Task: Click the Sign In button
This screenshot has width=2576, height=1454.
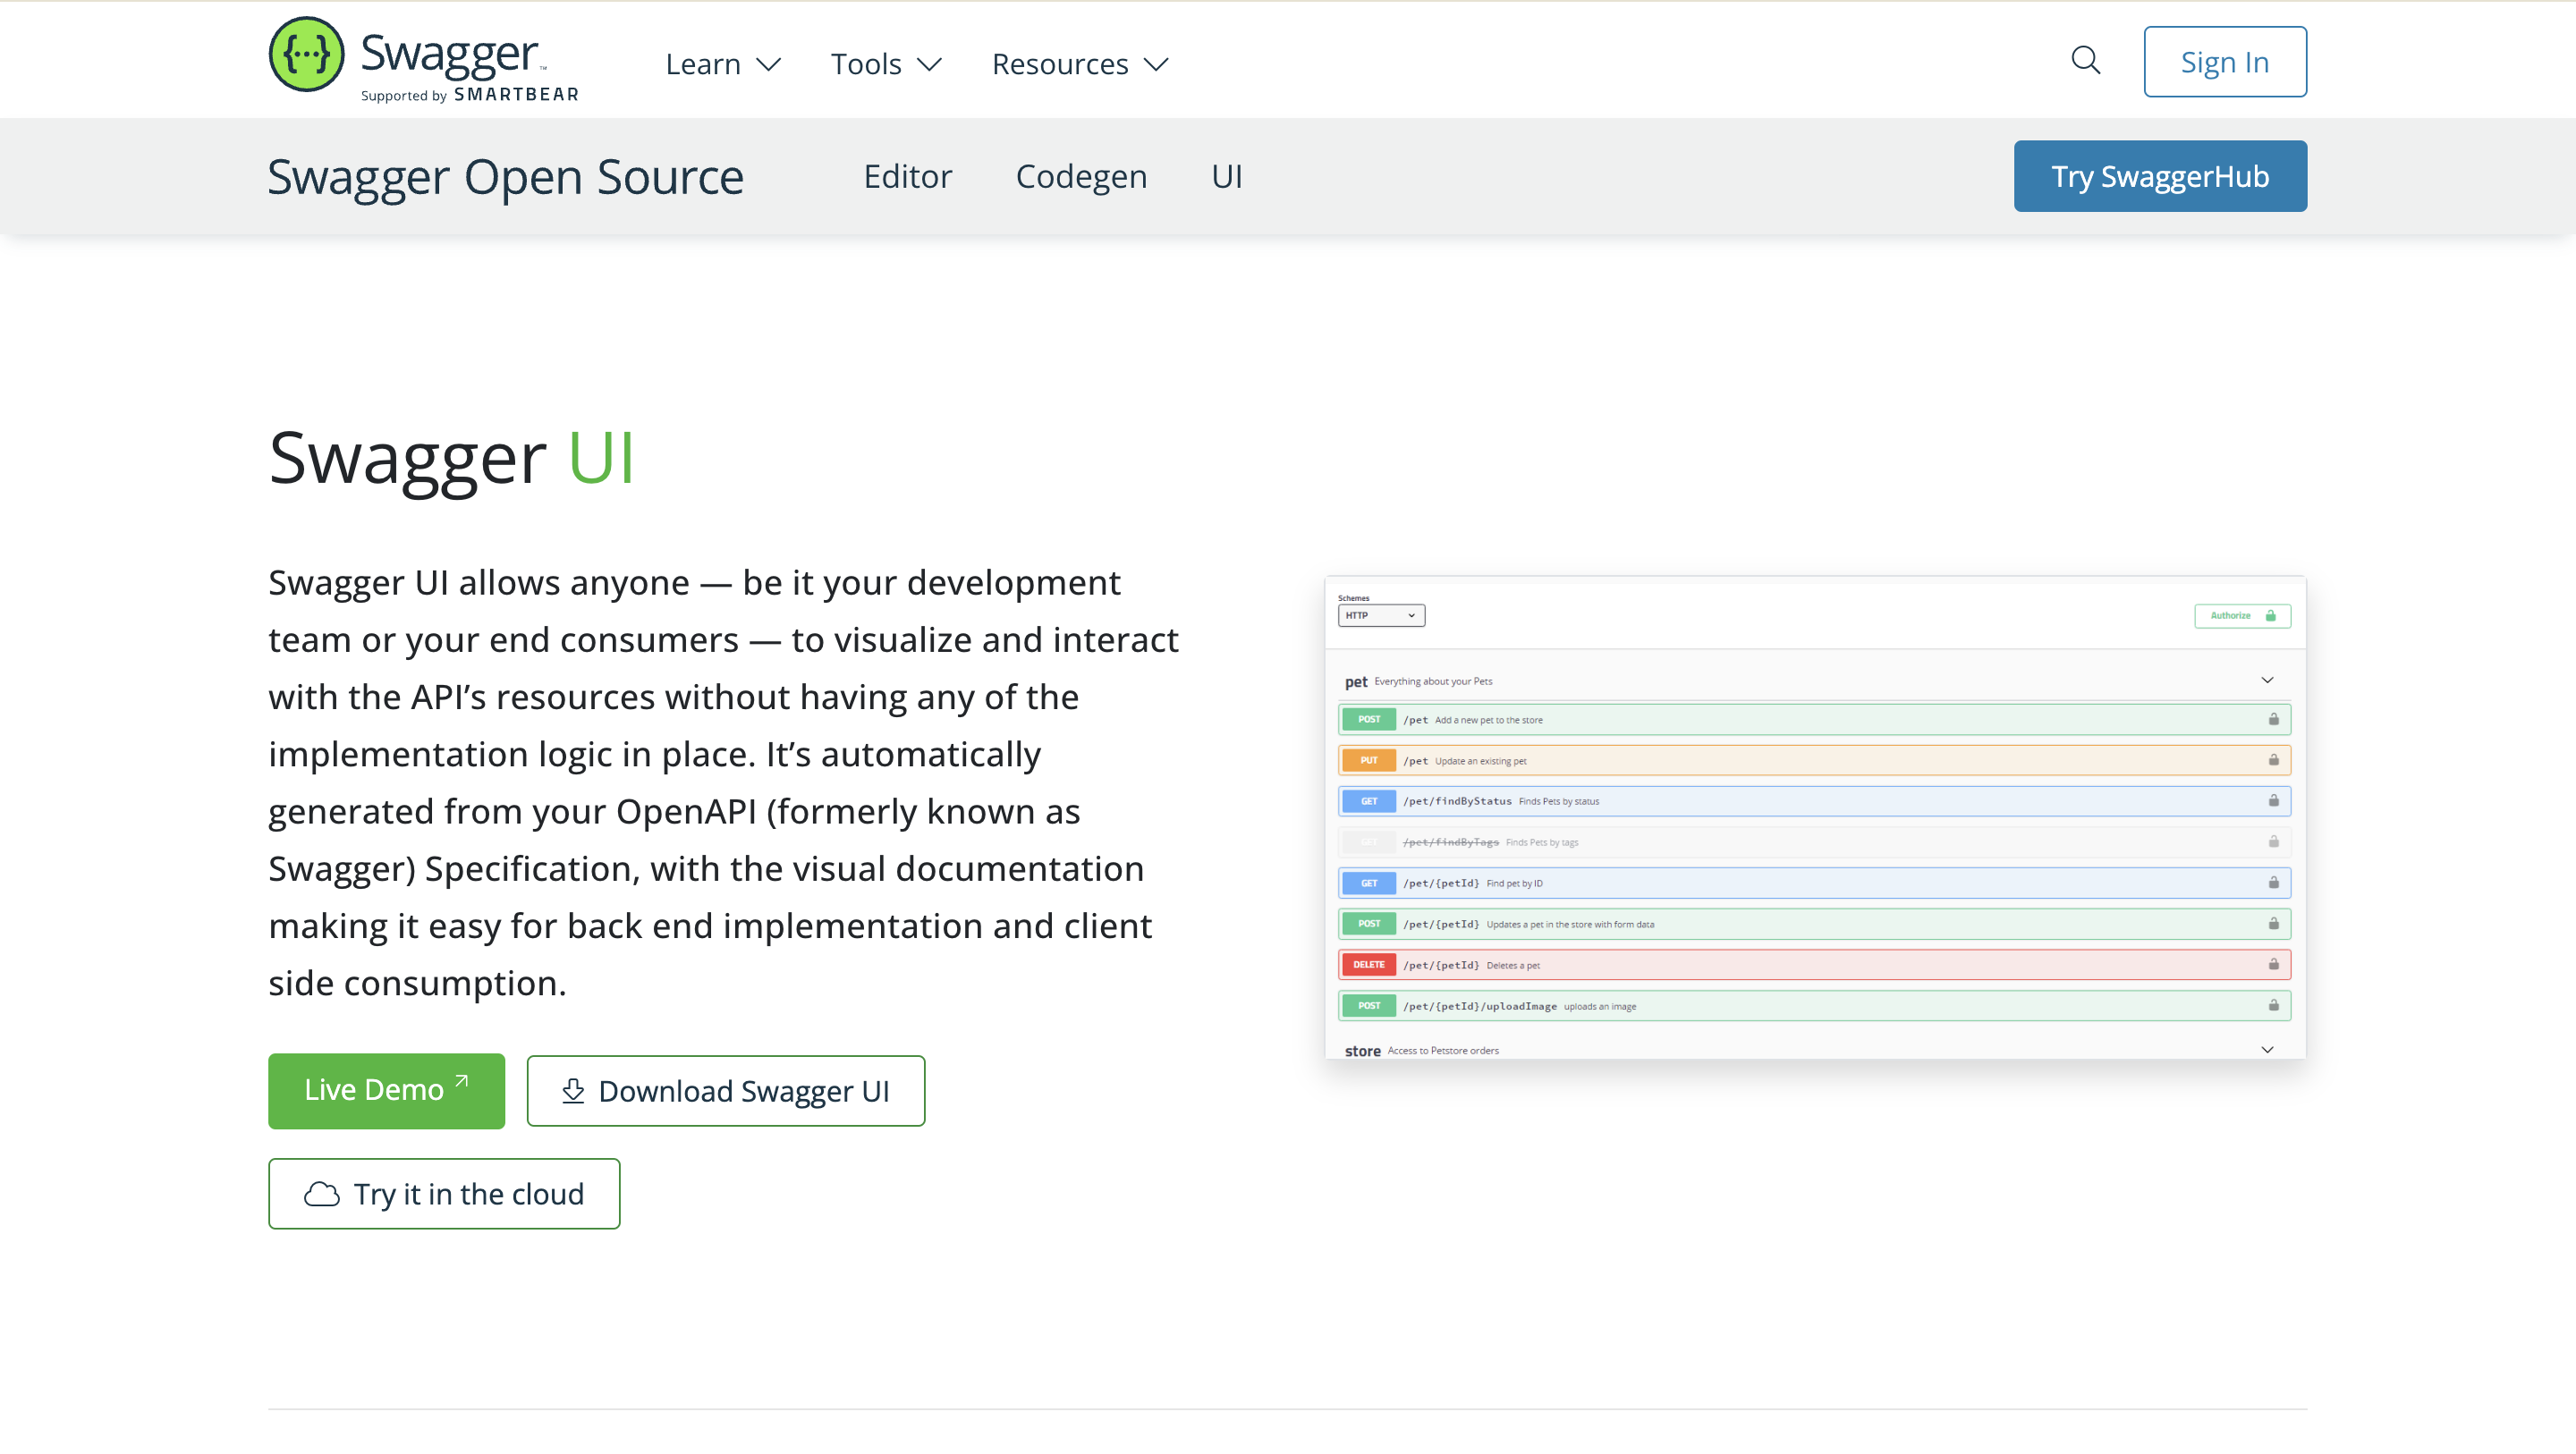Action: click(2224, 60)
